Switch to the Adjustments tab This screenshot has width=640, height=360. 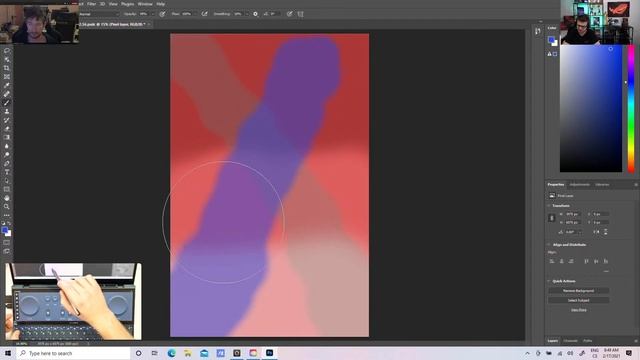click(x=580, y=185)
